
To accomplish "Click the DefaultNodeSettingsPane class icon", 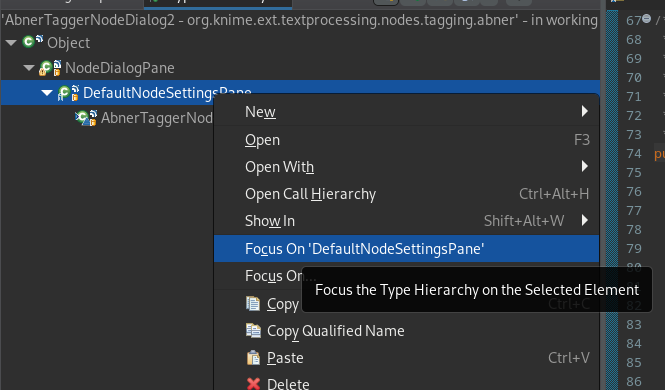I will (68, 93).
